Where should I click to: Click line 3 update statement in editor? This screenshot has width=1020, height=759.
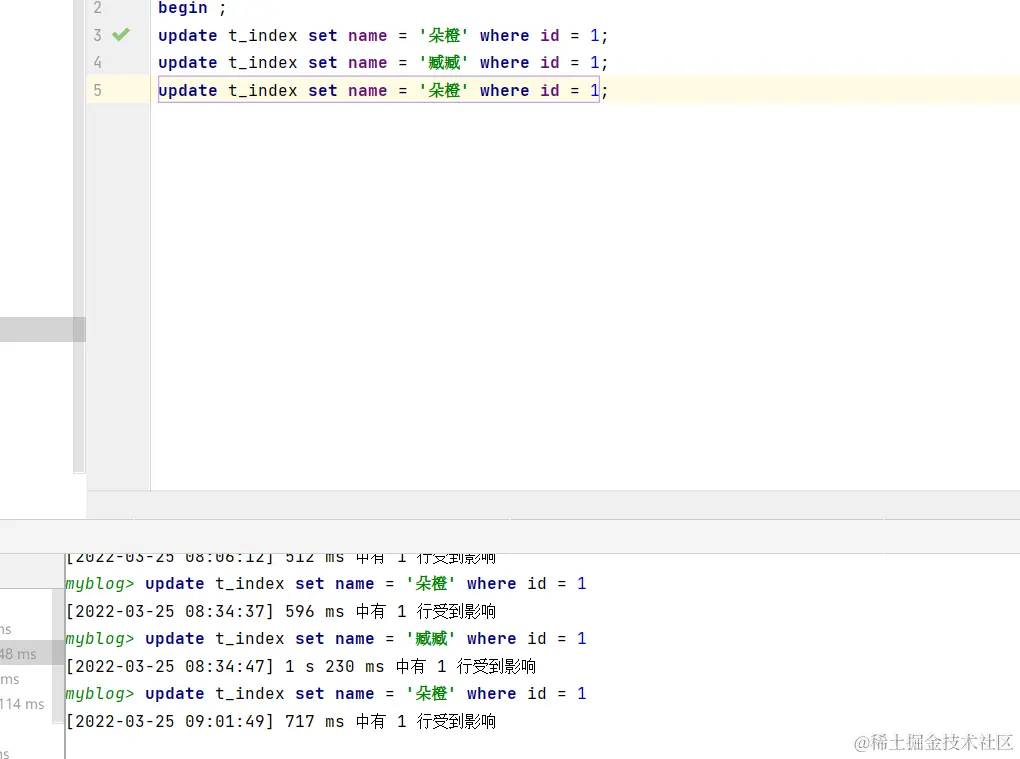coord(382,36)
